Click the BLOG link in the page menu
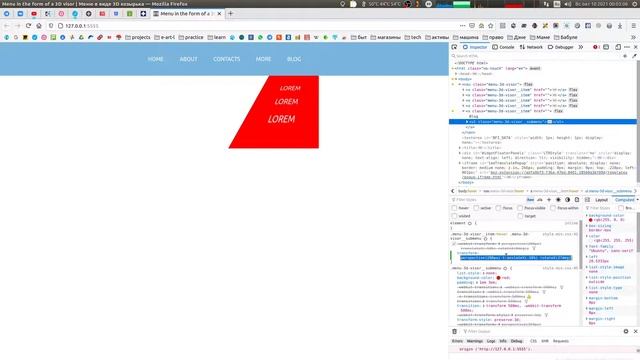The image size is (640, 360). click(294, 59)
